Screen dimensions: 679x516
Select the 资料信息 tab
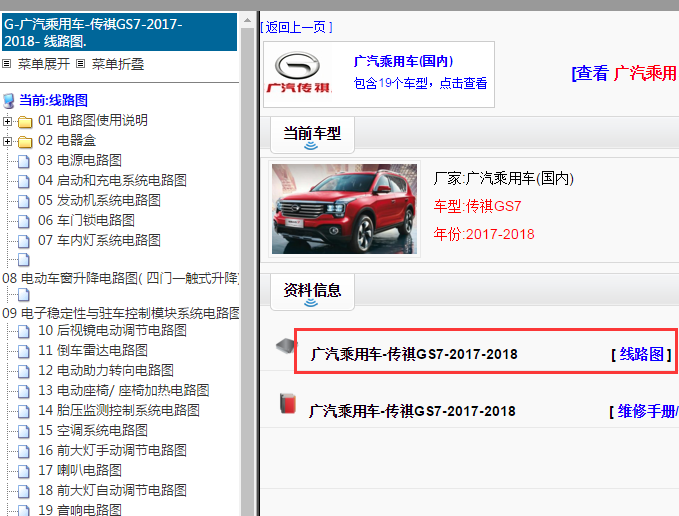coord(312,292)
